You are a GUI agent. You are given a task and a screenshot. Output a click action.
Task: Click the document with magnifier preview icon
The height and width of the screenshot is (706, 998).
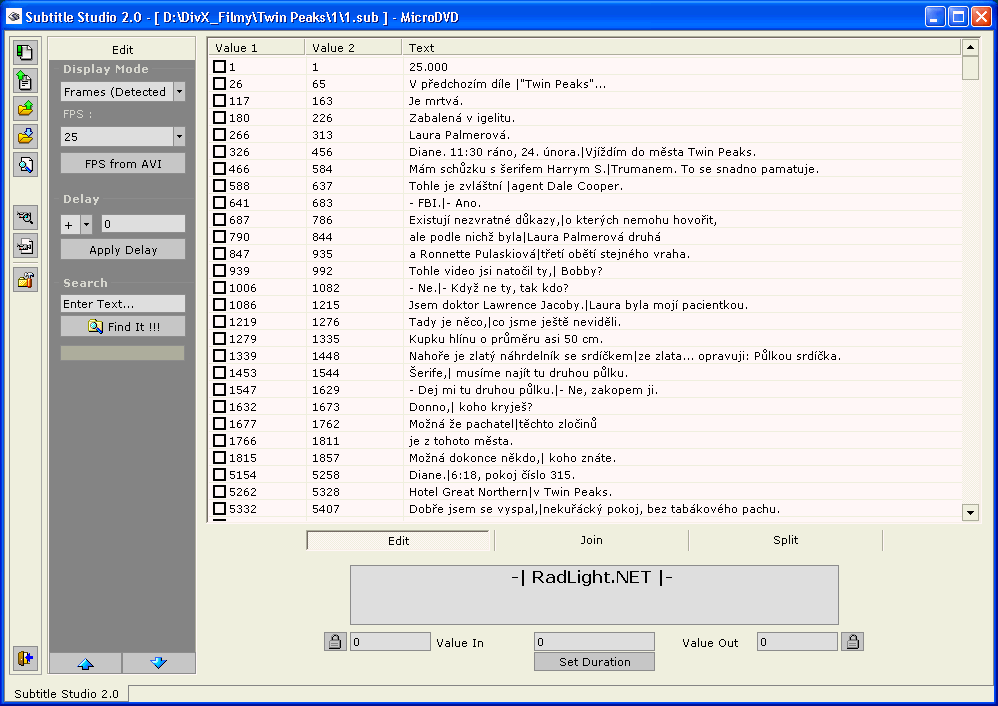(x=25, y=165)
